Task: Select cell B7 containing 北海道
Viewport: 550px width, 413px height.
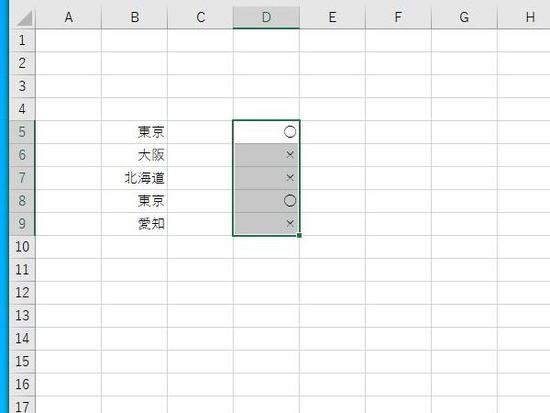Action: pyautogui.click(x=134, y=178)
